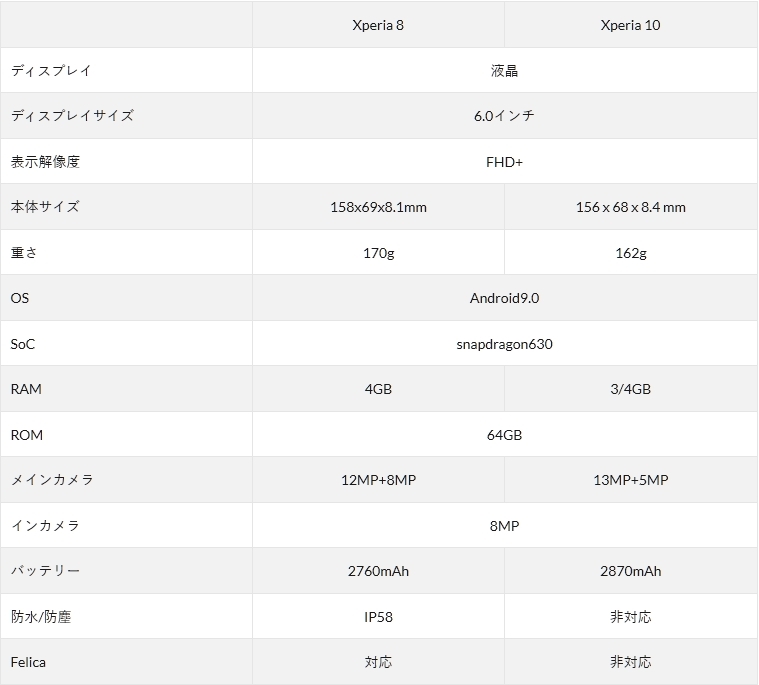Click the FHD+ resolution value
The width and height of the screenshot is (759, 685).
tap(504, 162)
